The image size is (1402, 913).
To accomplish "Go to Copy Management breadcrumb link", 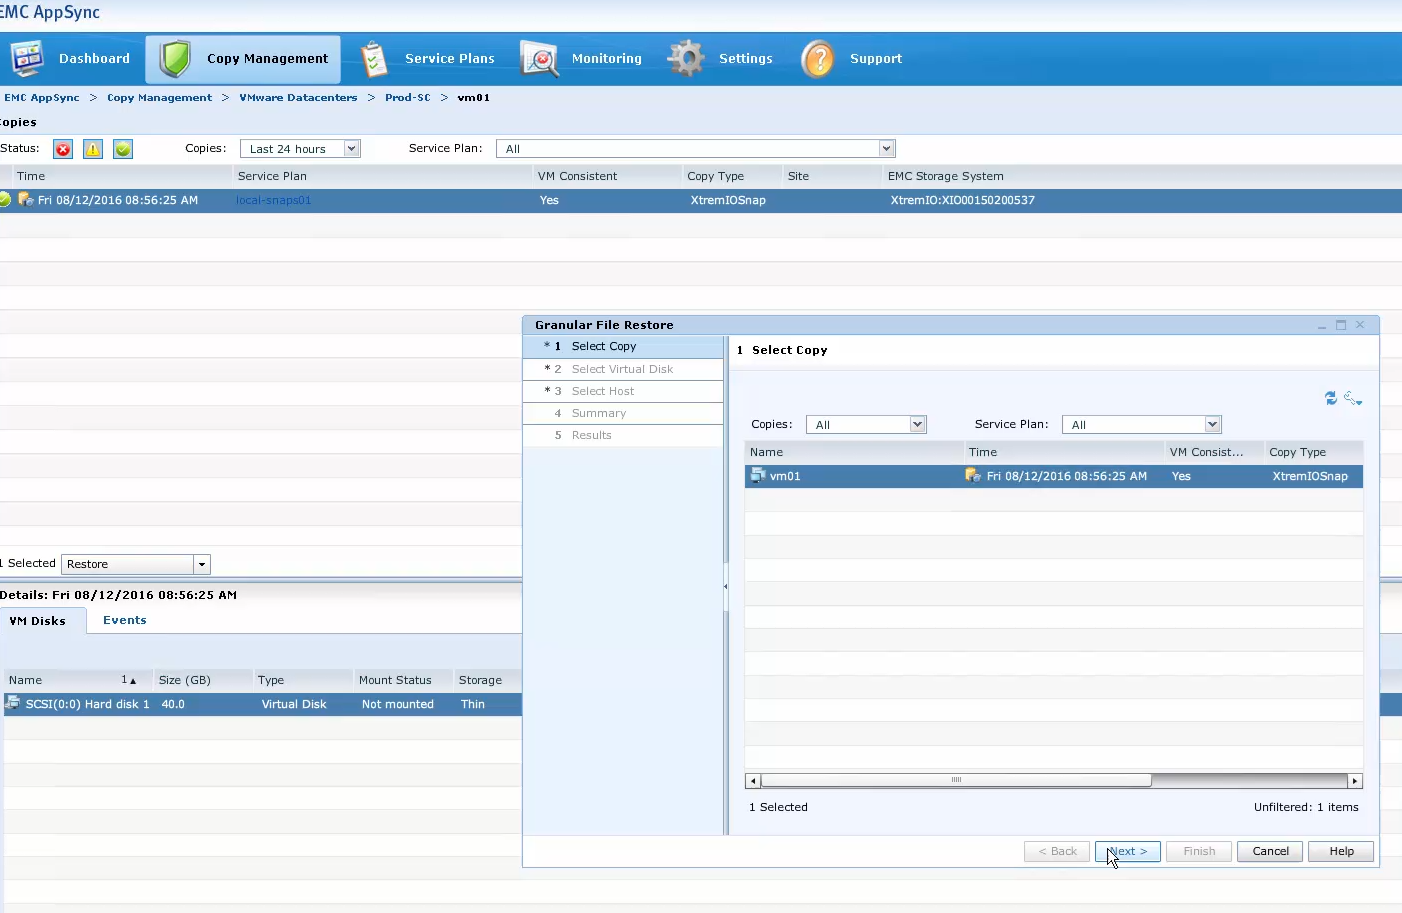I will (x=160, y=98).
